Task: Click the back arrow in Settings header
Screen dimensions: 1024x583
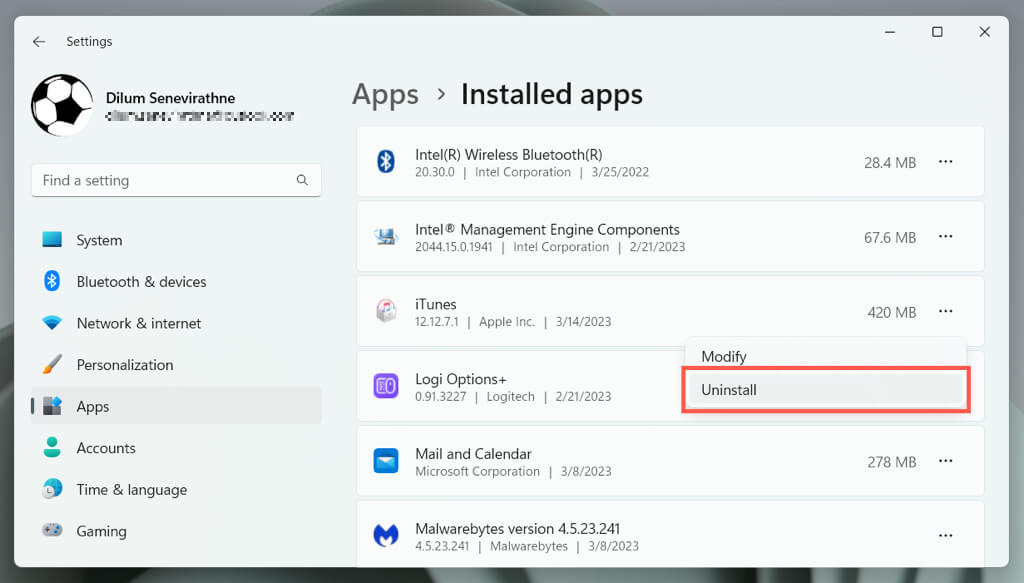Action: click(39, 42)
